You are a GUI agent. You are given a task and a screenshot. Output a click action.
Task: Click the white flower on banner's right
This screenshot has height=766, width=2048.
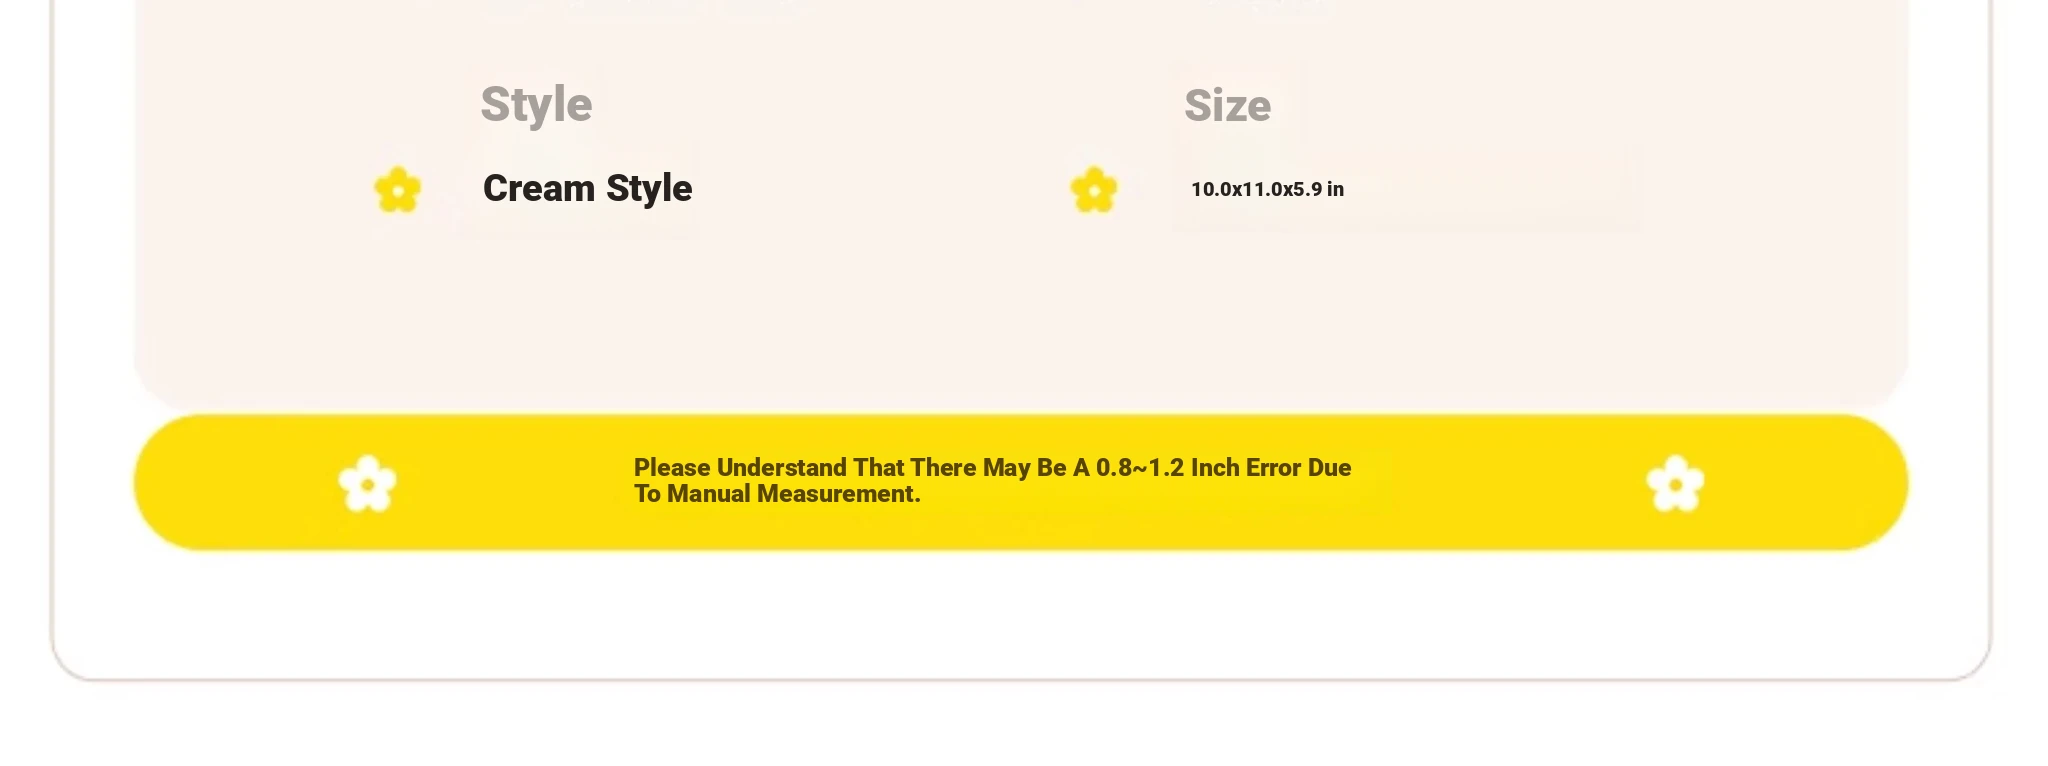point(1675,483)
